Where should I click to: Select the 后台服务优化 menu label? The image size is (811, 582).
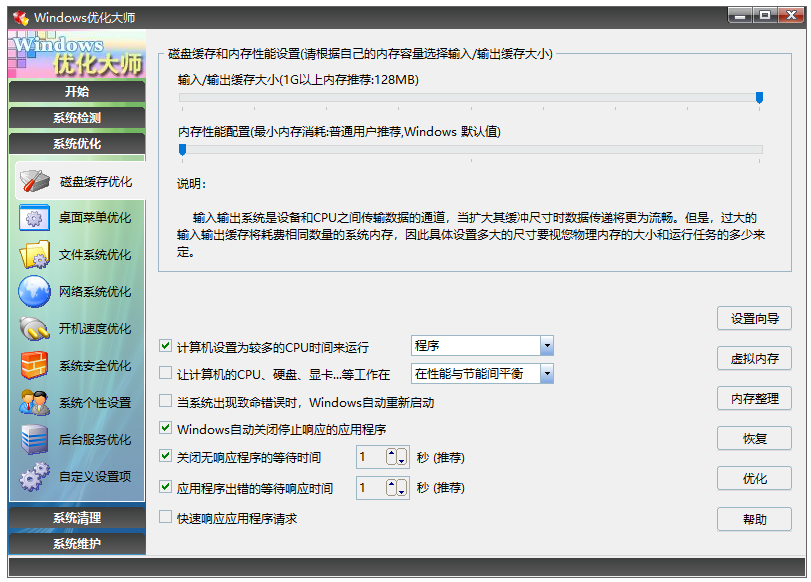tap(95, 440)
